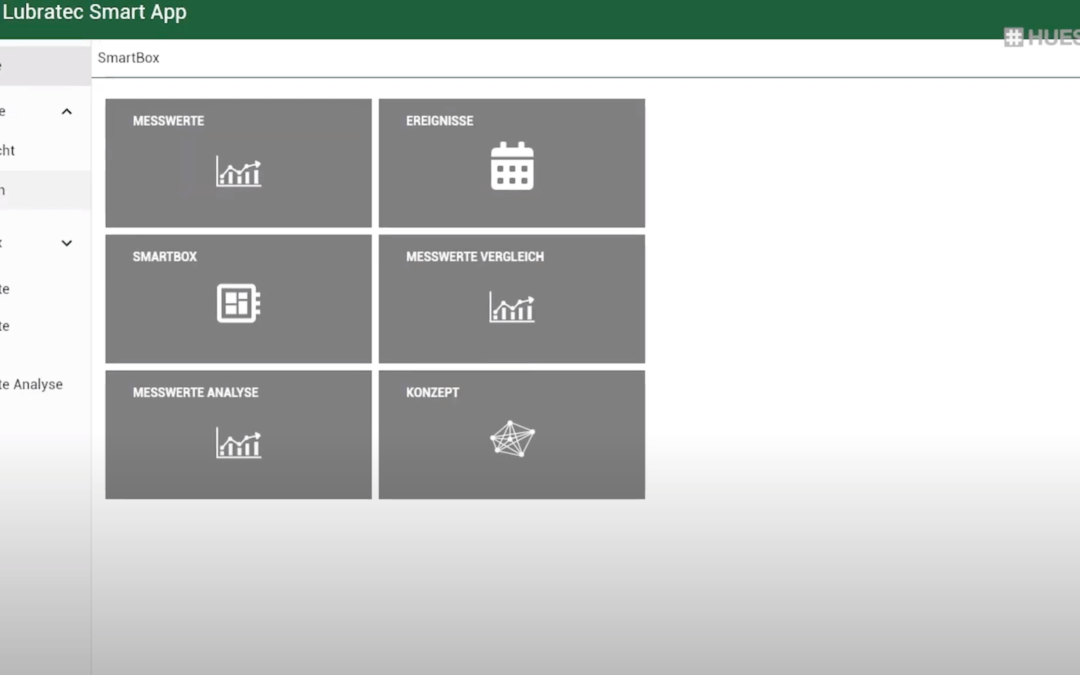
Task: Click the device icon in the SMARTBOX tile
Action: [238, 303]
